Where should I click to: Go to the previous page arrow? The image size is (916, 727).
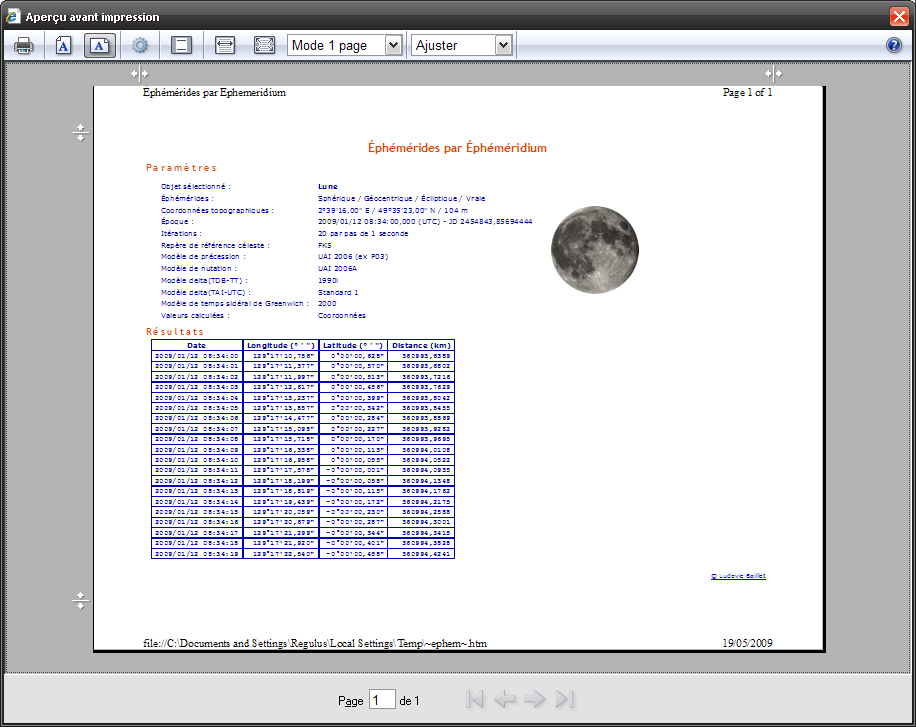click(505, 699)
